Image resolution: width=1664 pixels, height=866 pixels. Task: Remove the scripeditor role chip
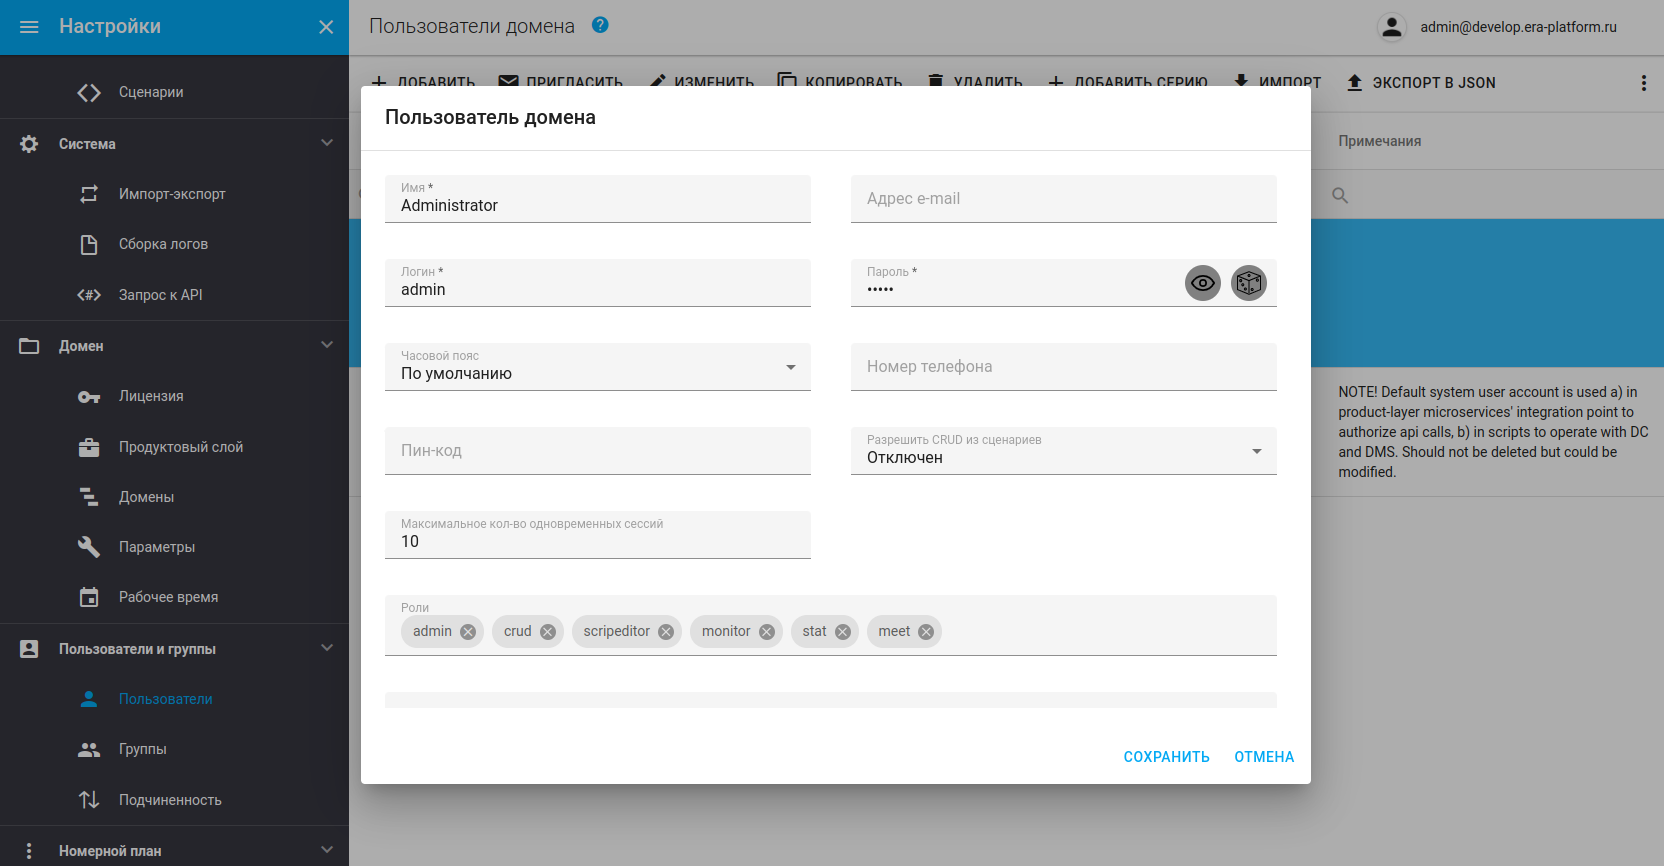point(665,632)
